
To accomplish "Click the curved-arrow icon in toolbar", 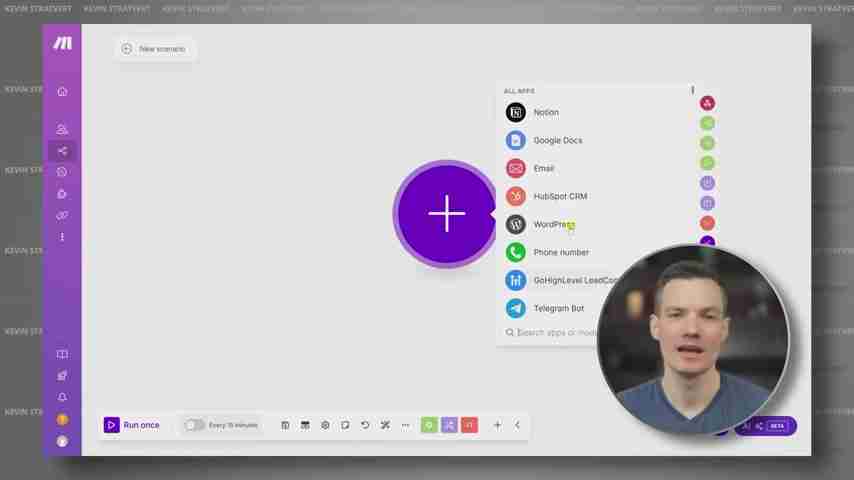I will tap(365, 425).
